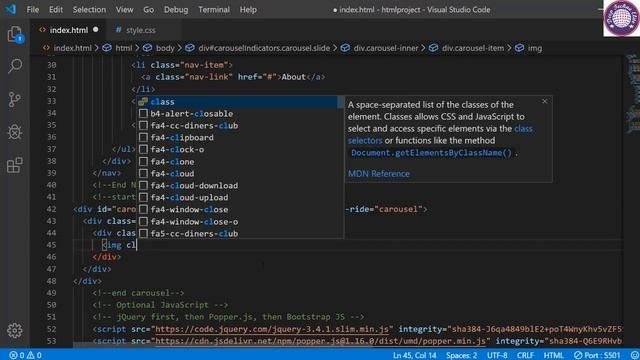The height and width of the screenshot is (360, 640).
Task: Open the Explorer view in activity bar
Action: click(x=15, y=34)
